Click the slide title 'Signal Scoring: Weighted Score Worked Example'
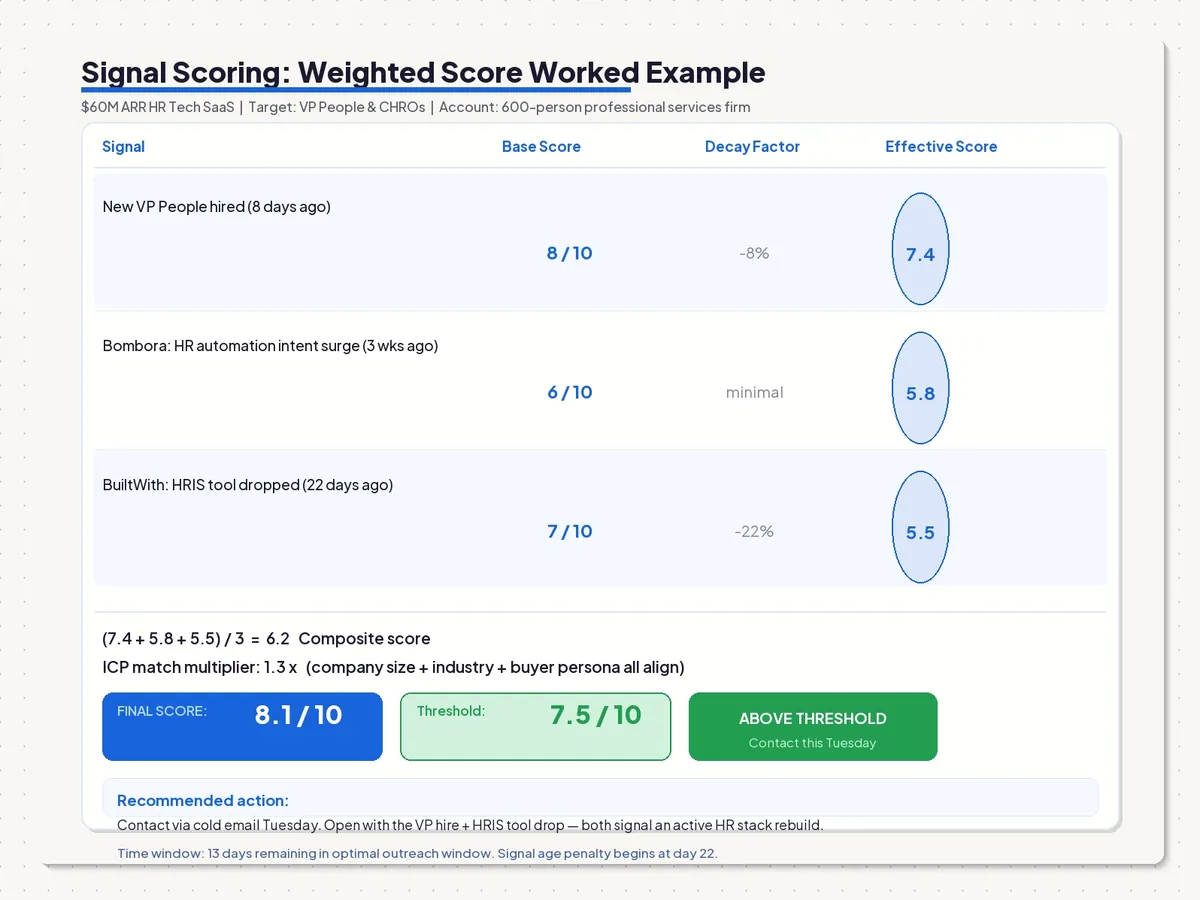This screenshot has width=1200, height=900. tap(423, 73)
